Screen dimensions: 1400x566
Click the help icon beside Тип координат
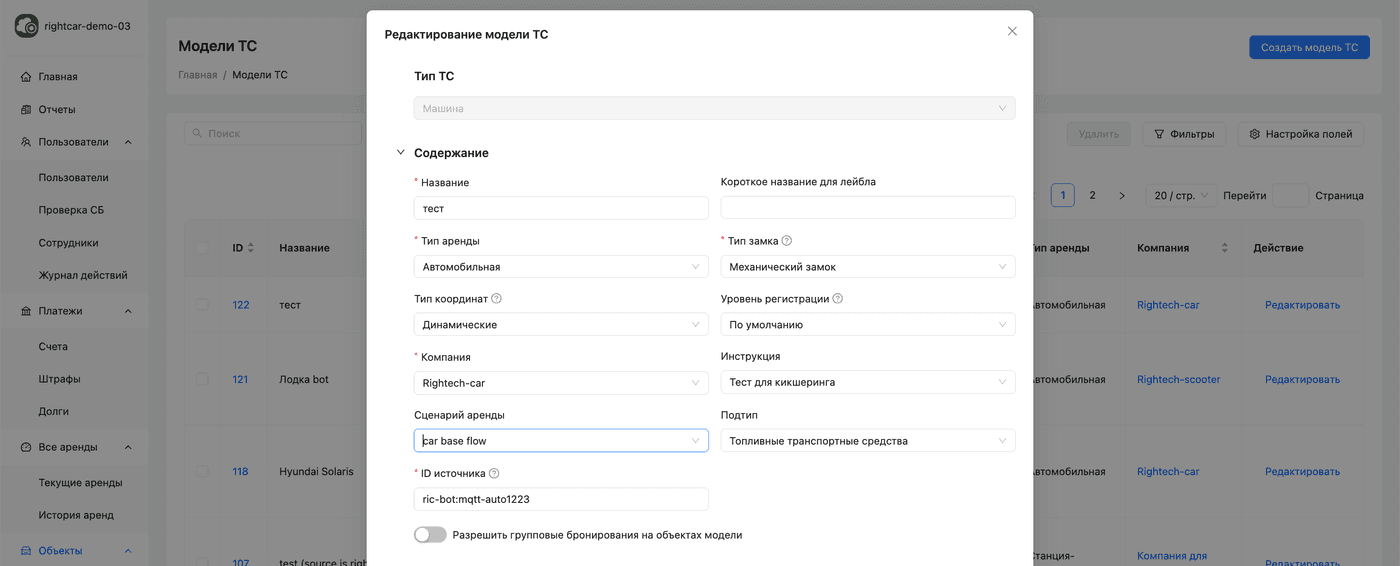pos(497,299)
